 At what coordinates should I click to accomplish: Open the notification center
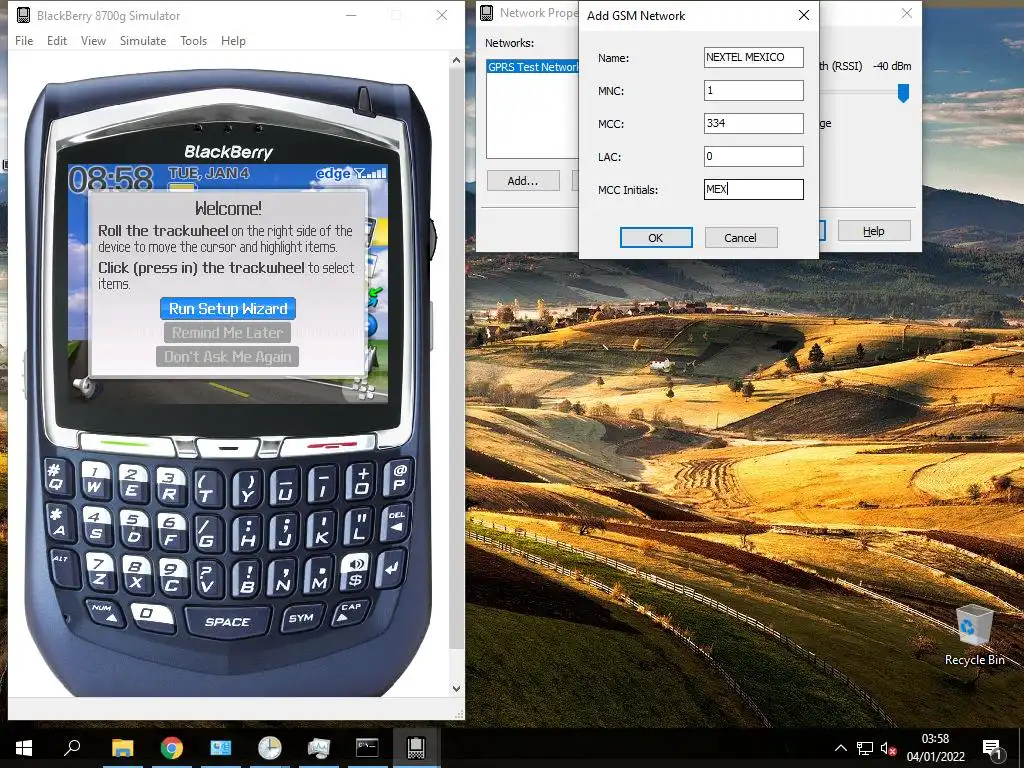tap(992, 749)
